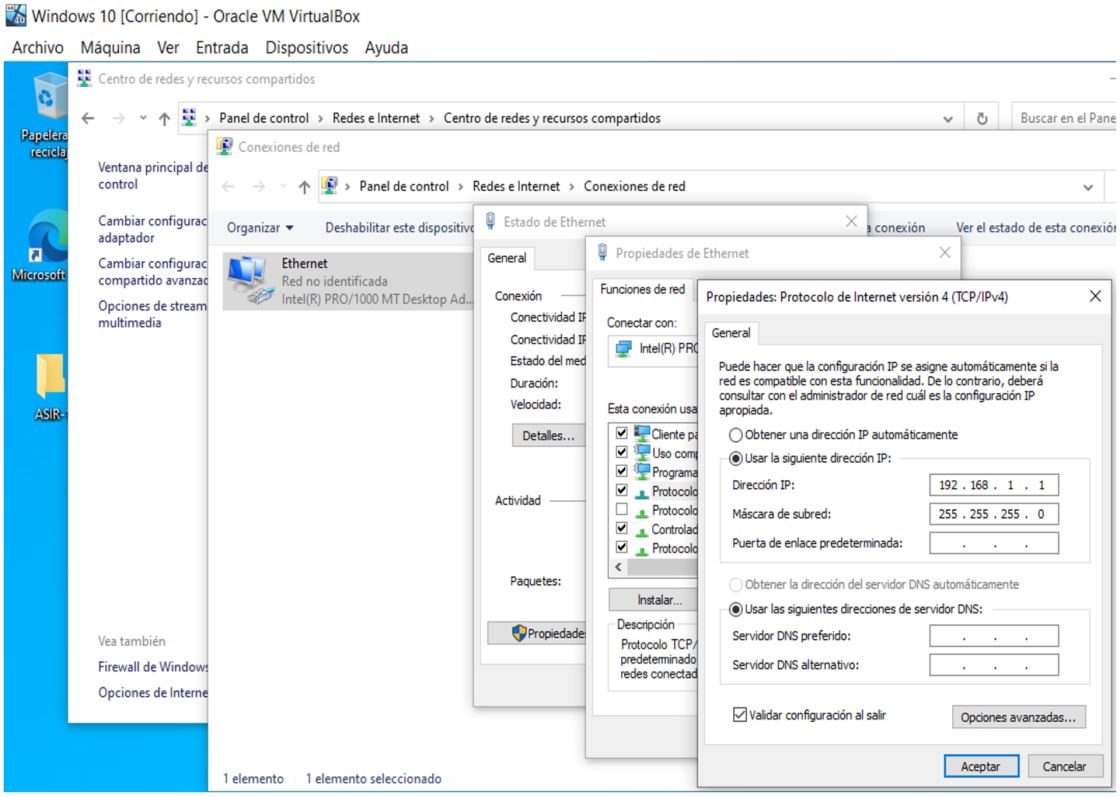Screen dimensions: 1120x797
Task: Click the Detalles button in Estado de Ethernet
Action: pyautogui.click(x=548, y=436)
